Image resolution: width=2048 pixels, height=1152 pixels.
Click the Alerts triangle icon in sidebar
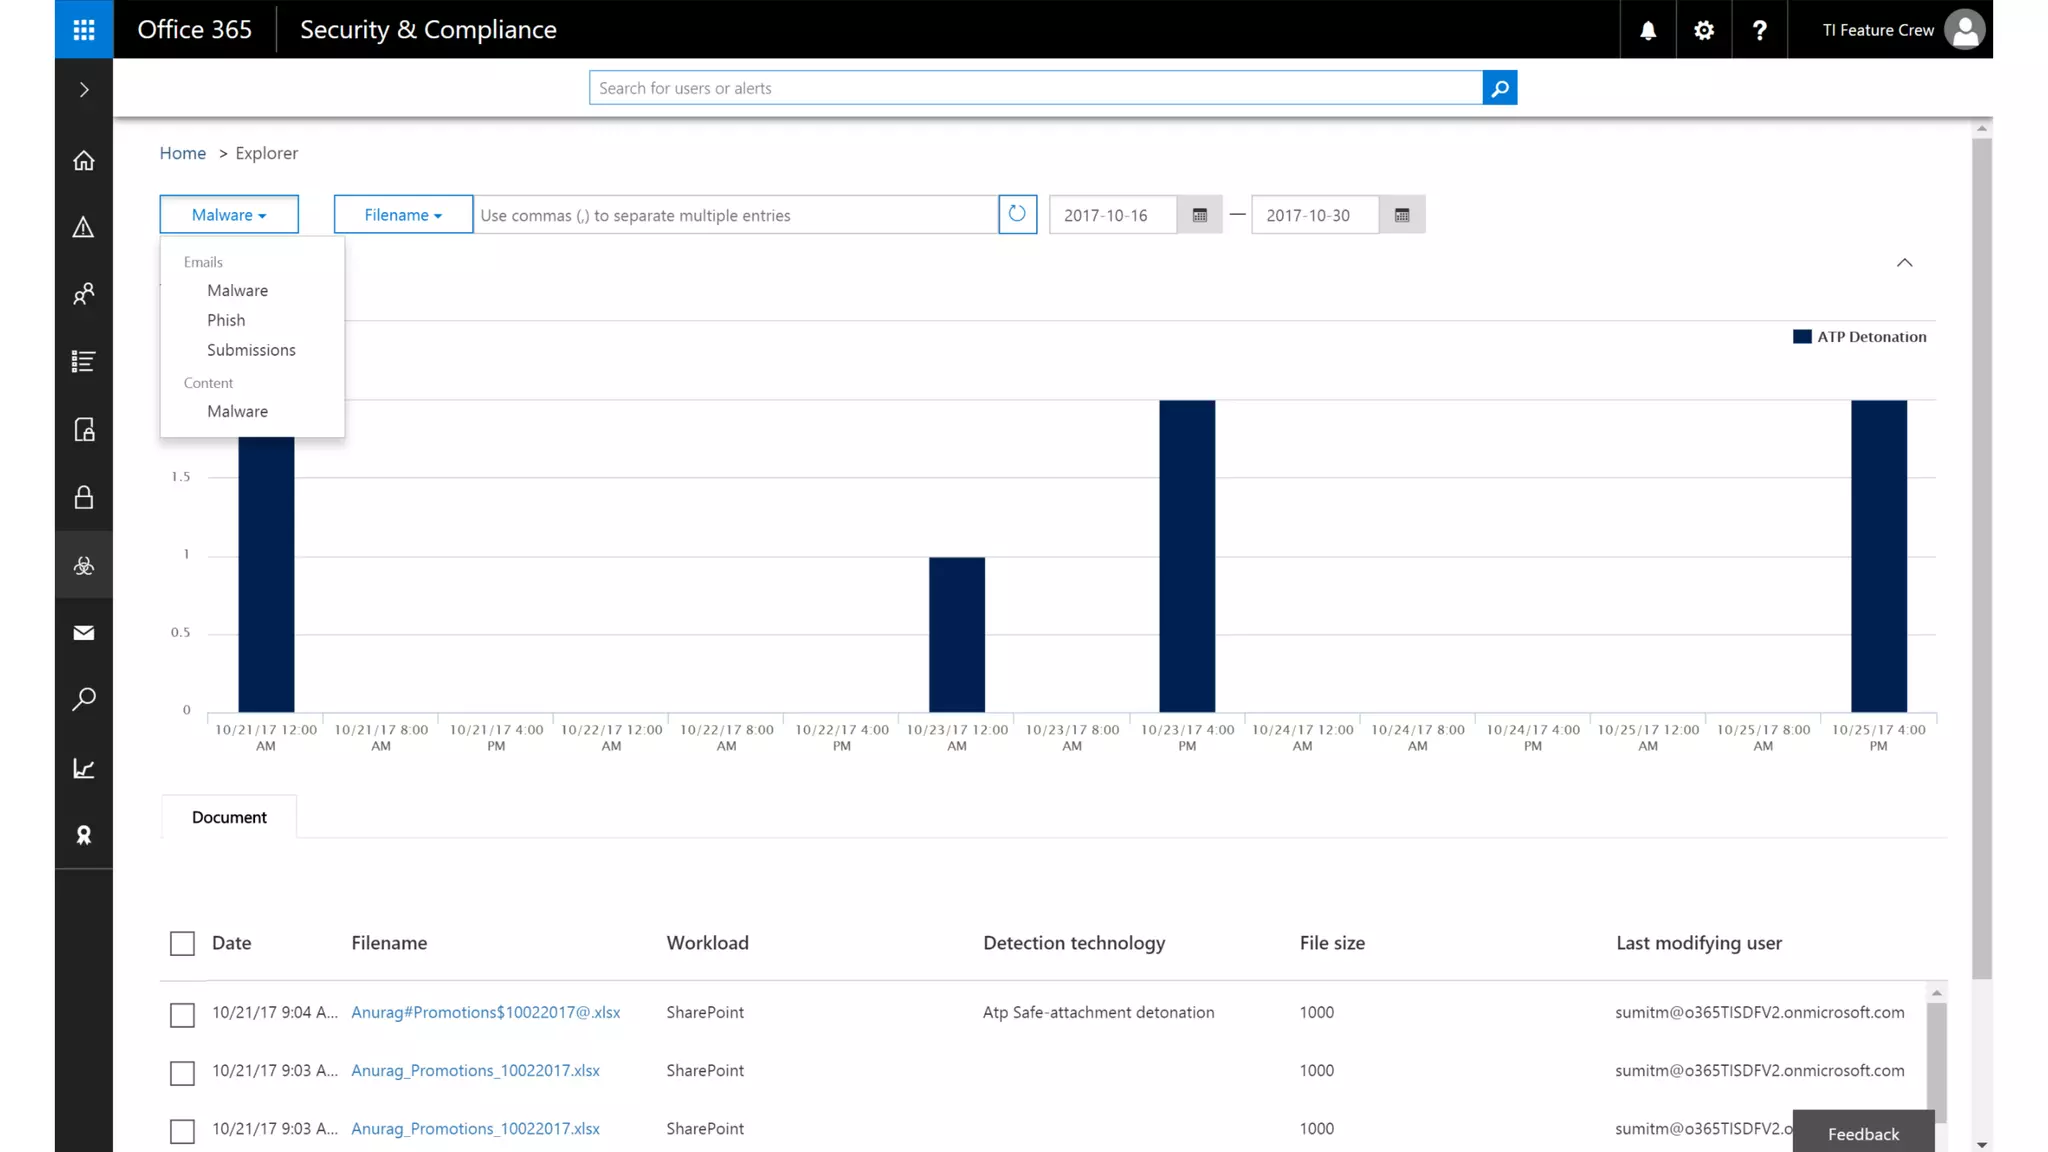[84, 228]
